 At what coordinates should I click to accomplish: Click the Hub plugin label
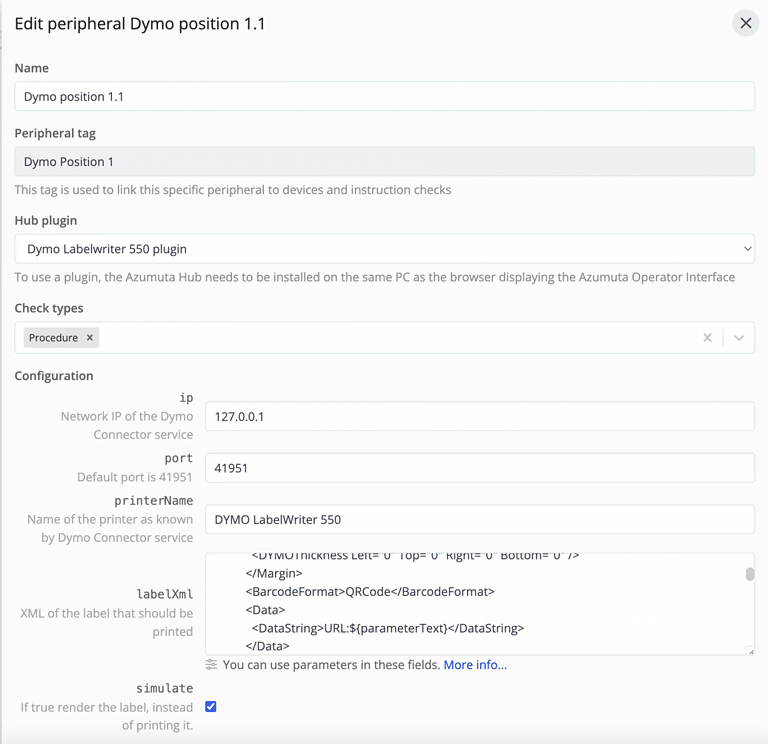pos(46,220)
